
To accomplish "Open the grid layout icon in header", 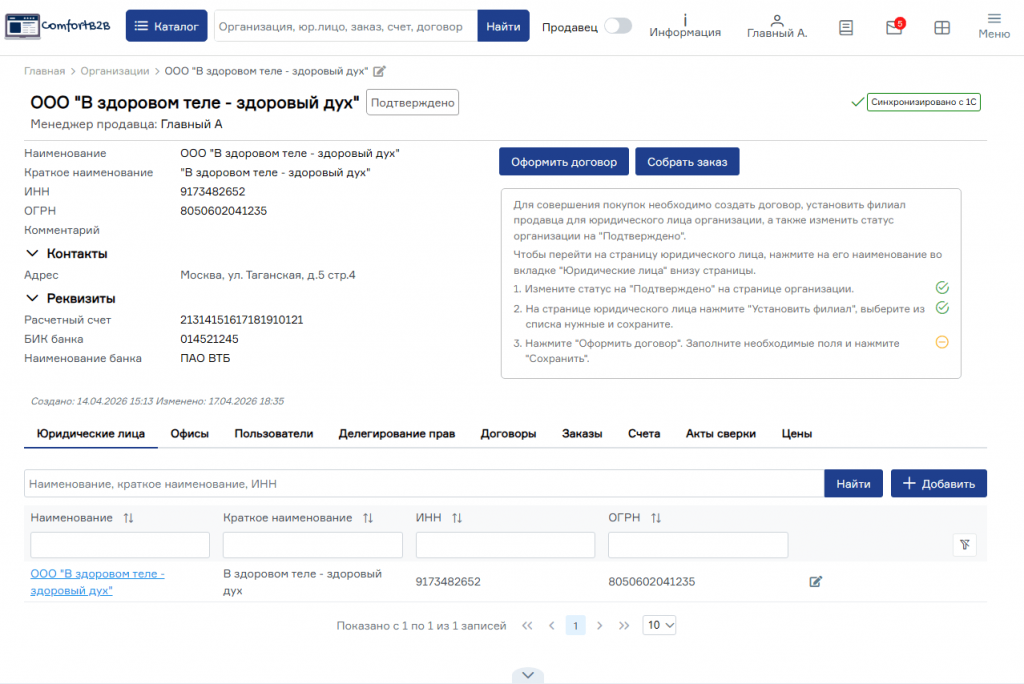I will (942, 27).
